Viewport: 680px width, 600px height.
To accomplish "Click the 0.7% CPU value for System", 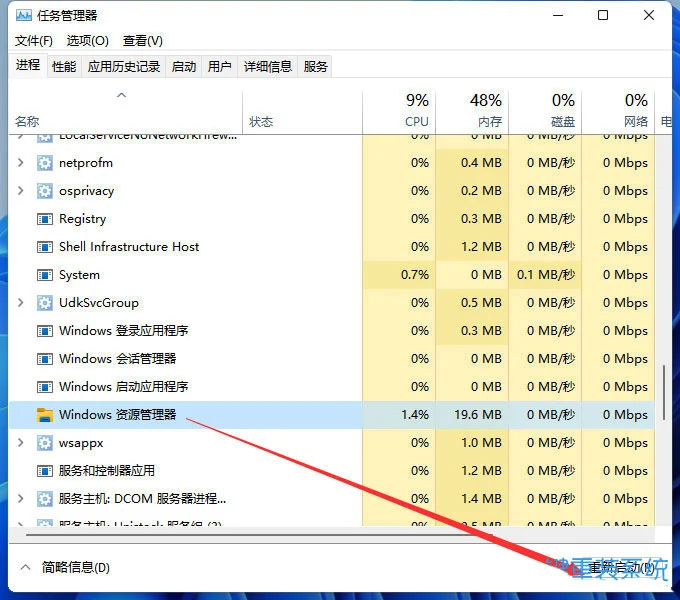I will (x=415, y=275).
